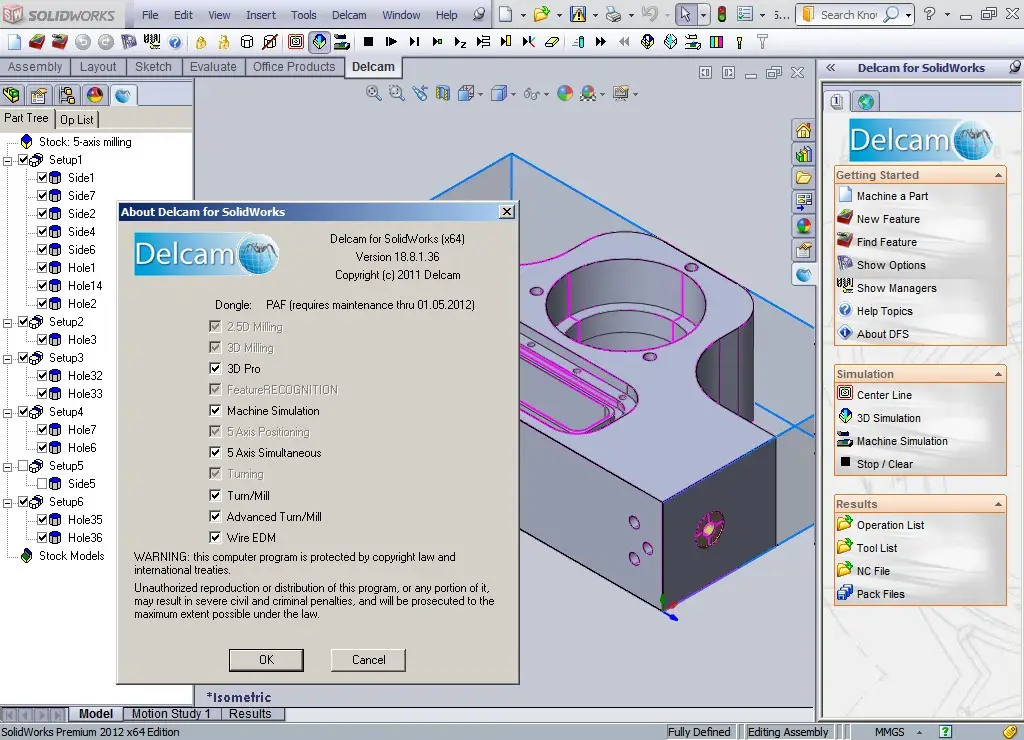Click the Stock 5-axis milling icon
Screen dimensions: 1024x740
26,142
